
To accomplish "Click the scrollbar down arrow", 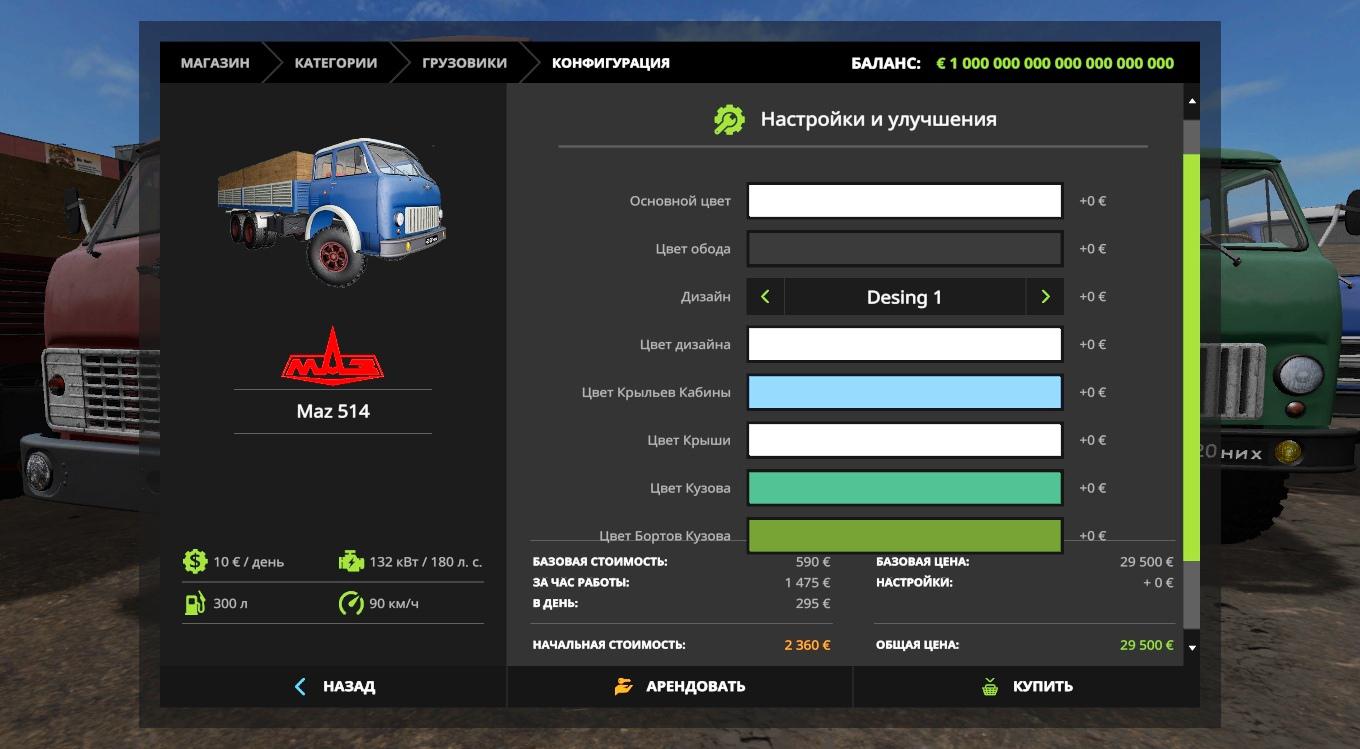I will coord(1191,647).
